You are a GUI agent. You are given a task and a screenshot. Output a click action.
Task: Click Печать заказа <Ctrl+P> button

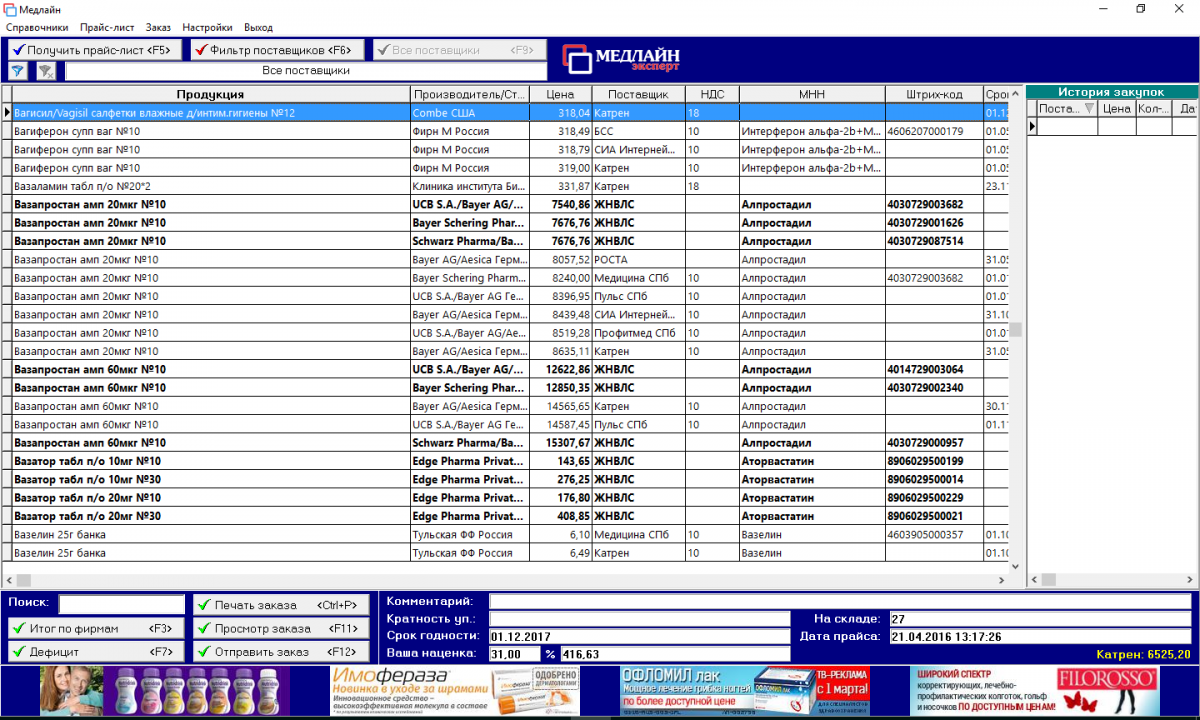pyautogui.click(x=280, y=605)
